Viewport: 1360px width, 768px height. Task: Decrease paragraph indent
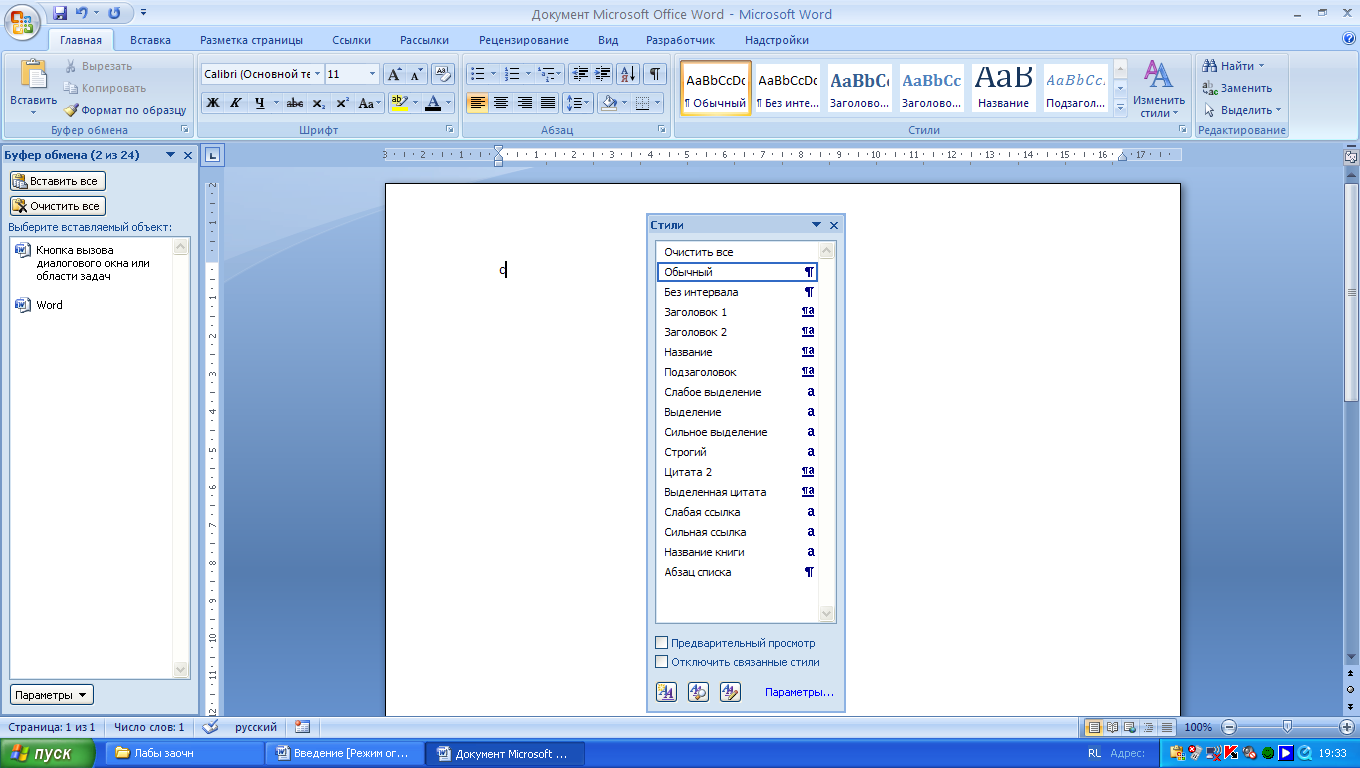tap(580, 74)
